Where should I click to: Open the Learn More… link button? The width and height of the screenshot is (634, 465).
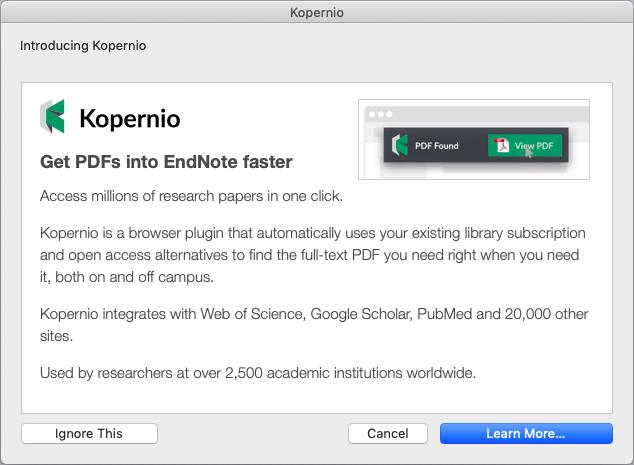click(526, 433)
